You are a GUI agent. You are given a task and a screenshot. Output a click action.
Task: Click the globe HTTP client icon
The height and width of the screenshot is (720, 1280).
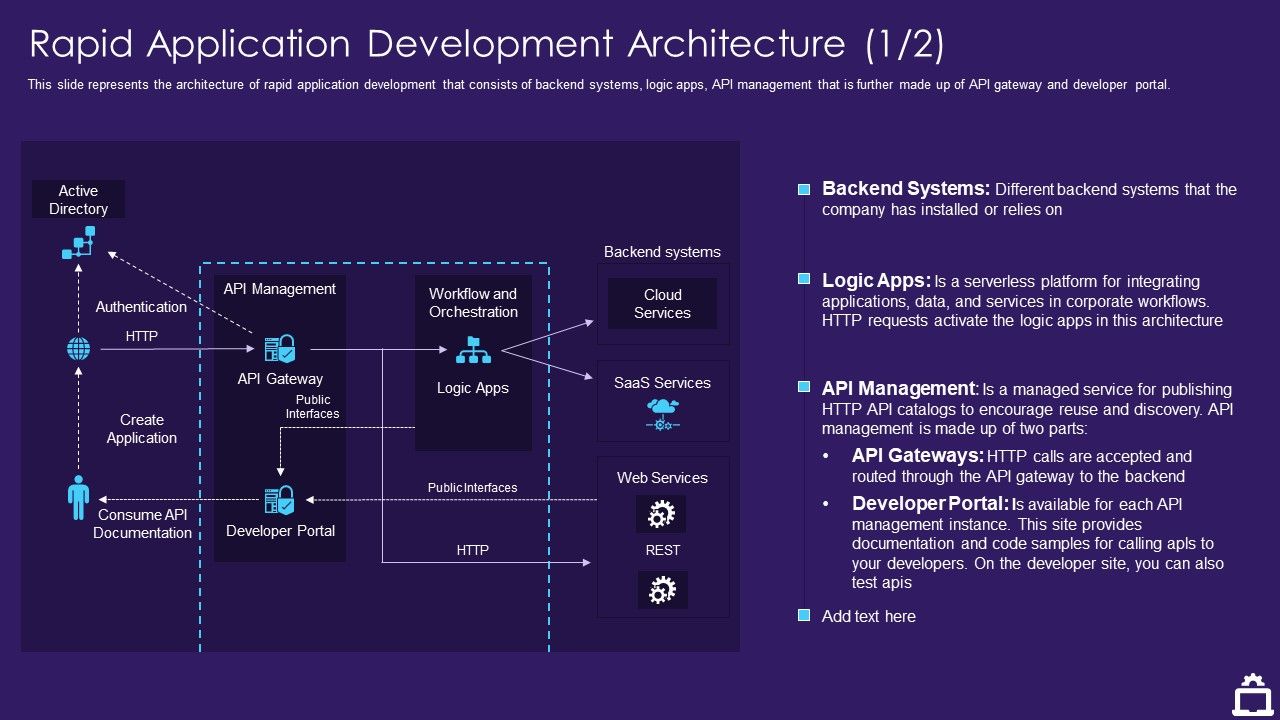[78, 349]
